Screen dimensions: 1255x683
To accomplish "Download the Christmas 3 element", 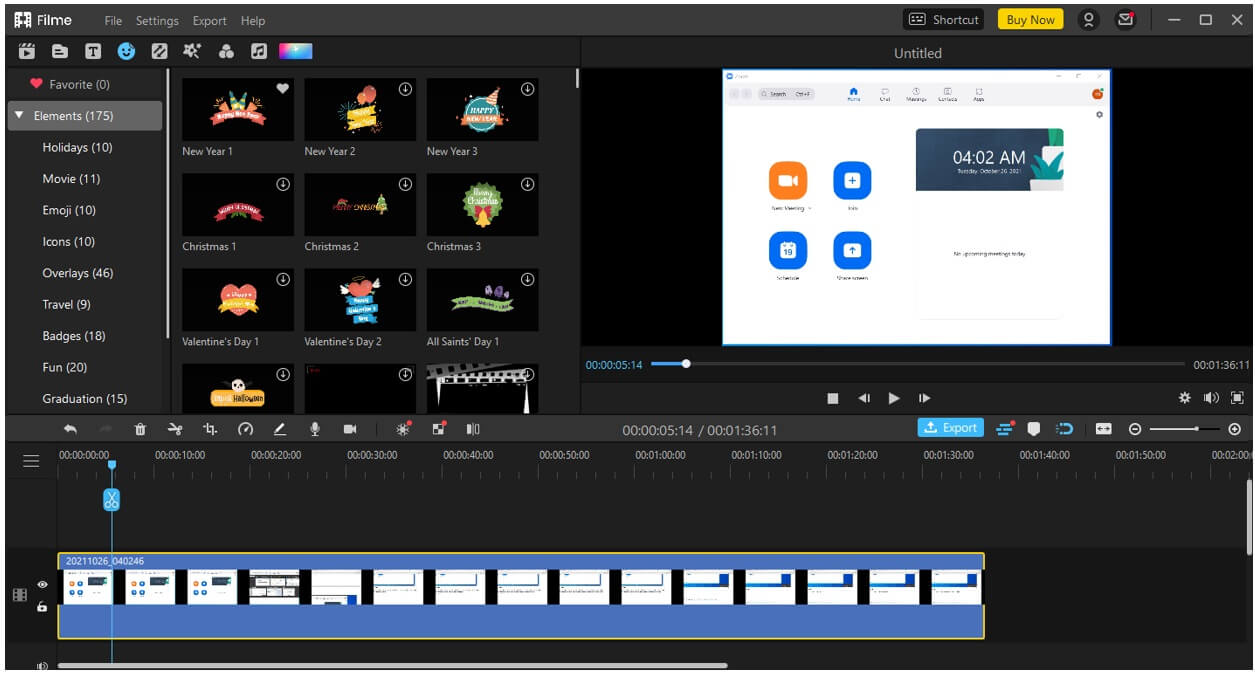I will pos(527,185).
